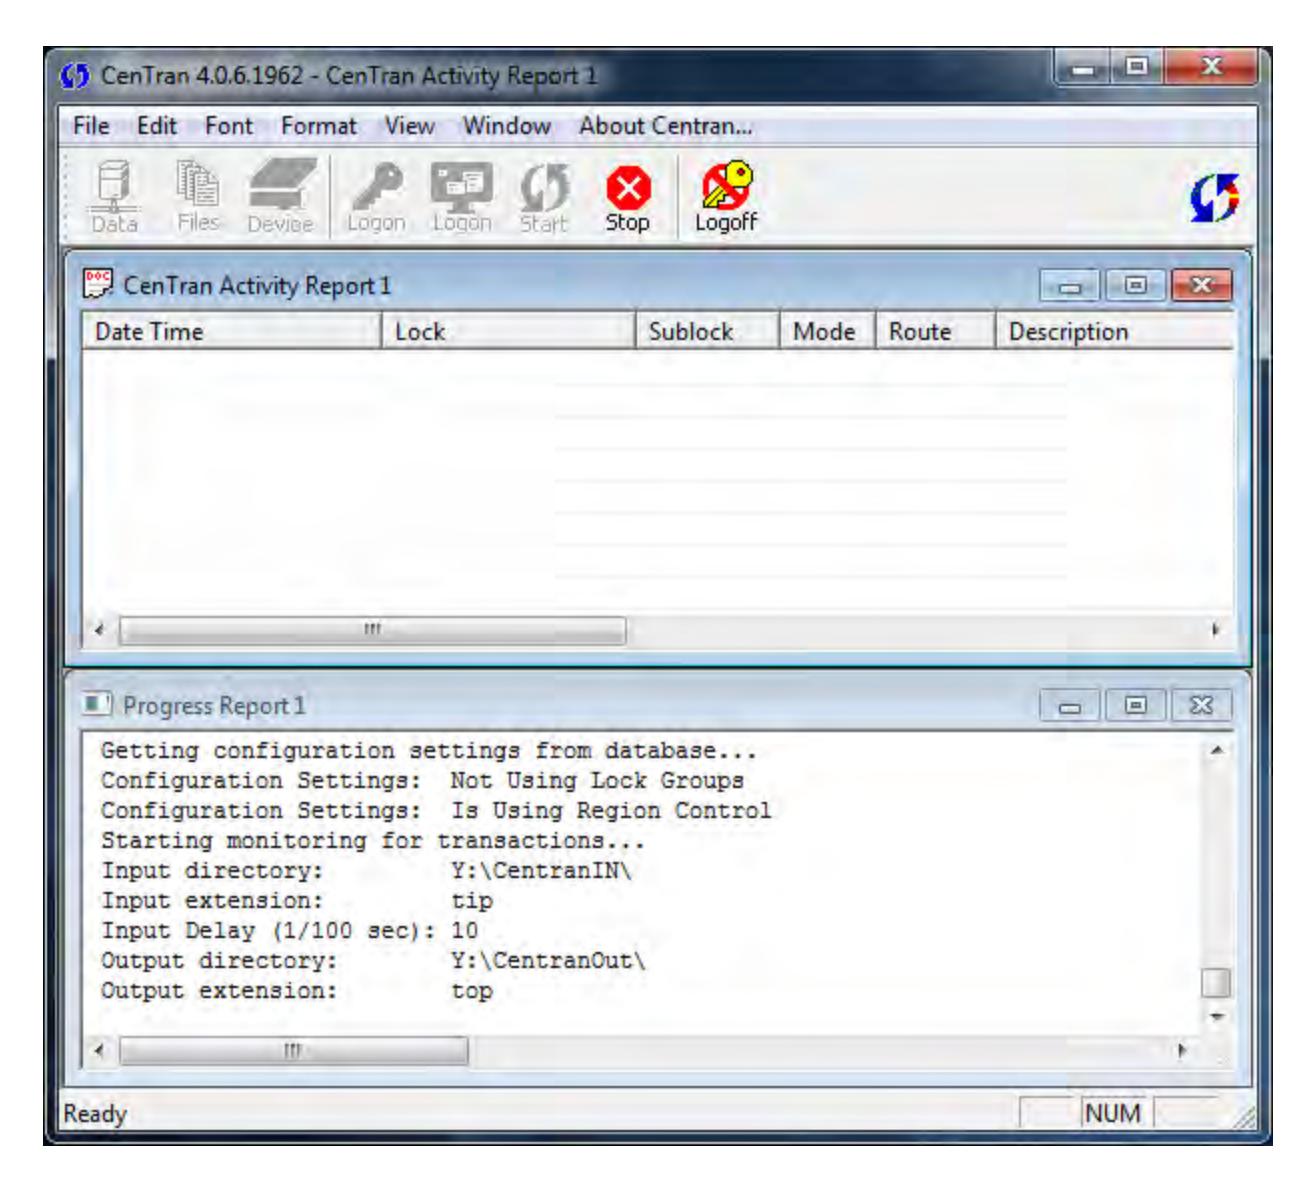
Task: Click Activity Report scroll left arrow
Action: [x=99, y=630]
